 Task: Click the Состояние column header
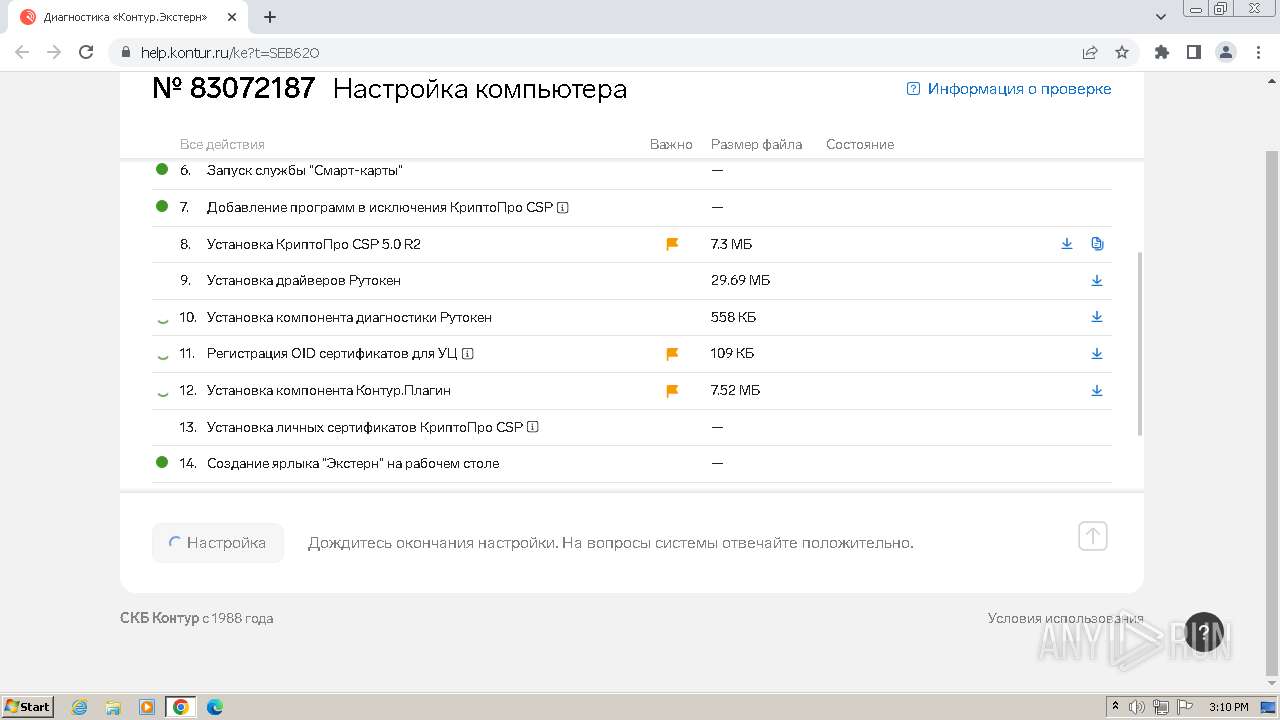(x=860, y=144)
